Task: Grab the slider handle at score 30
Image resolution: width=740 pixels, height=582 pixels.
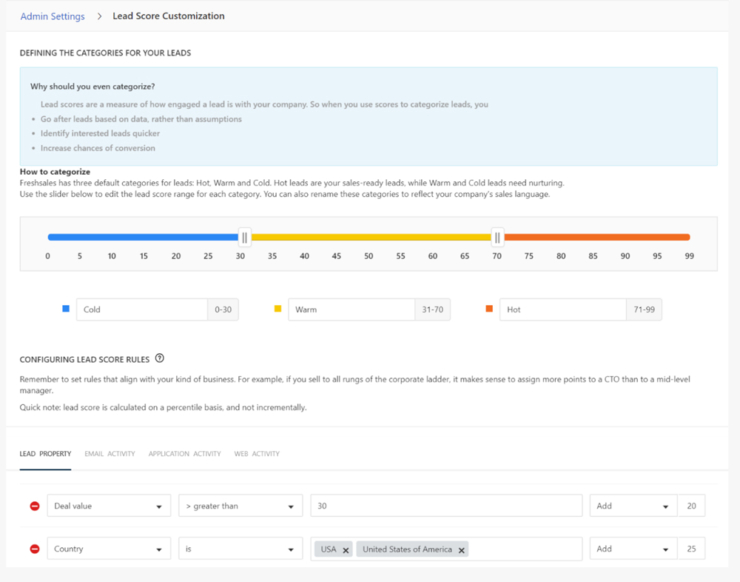Action: [244, 237]
